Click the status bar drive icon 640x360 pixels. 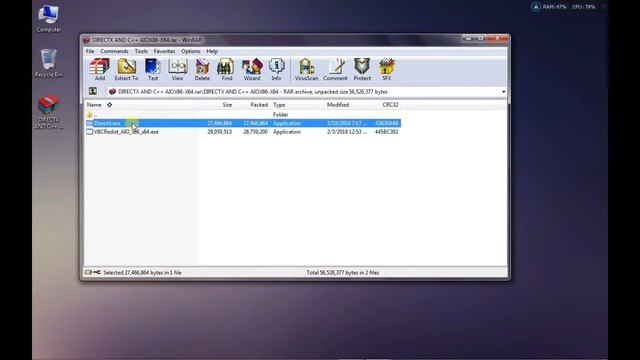coord(88,272)
